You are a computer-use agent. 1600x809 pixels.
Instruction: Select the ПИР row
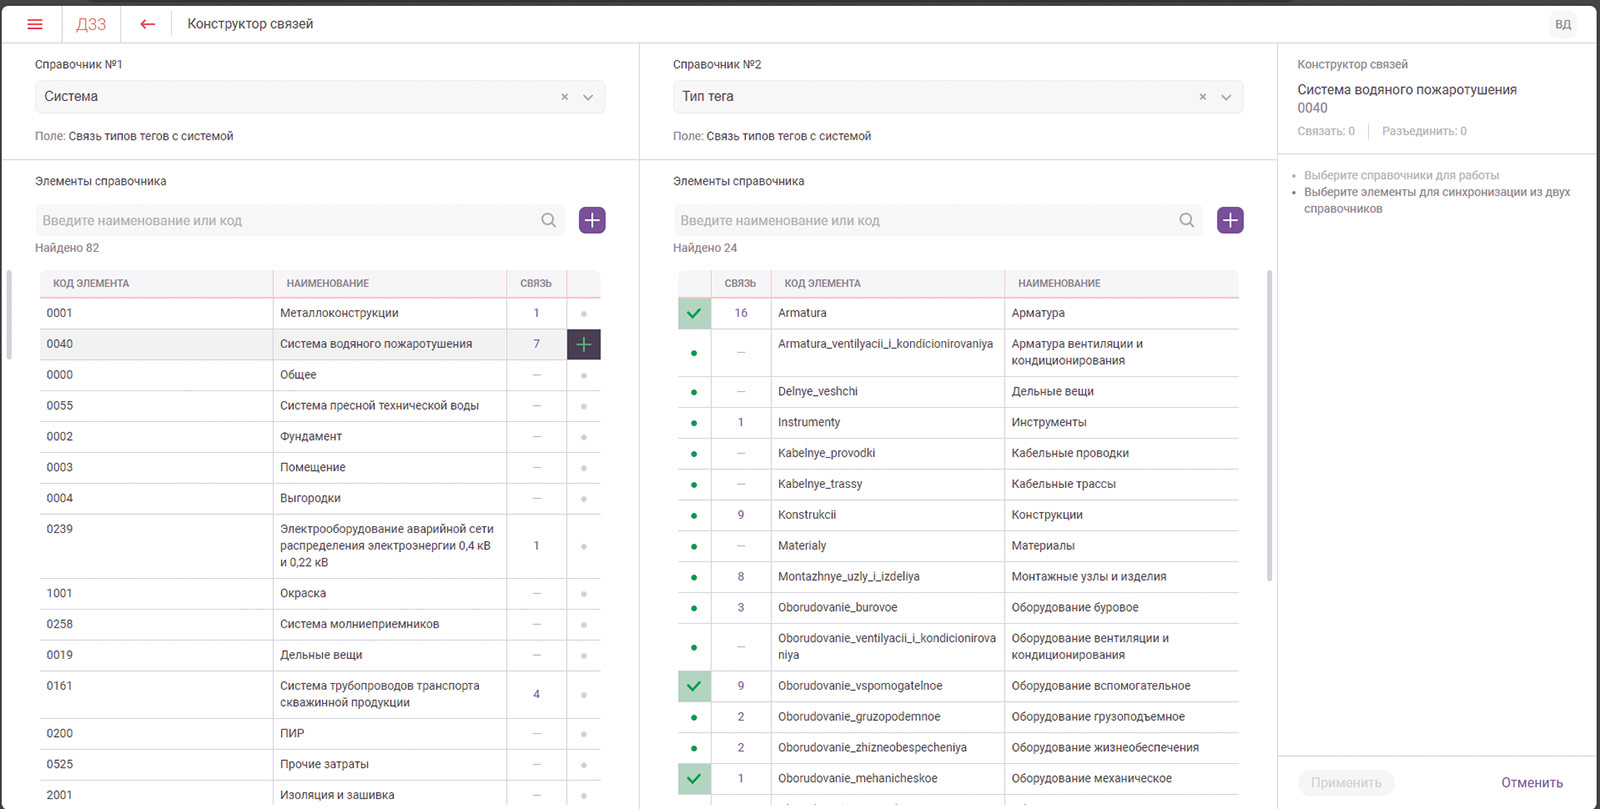tap(320, 733)
